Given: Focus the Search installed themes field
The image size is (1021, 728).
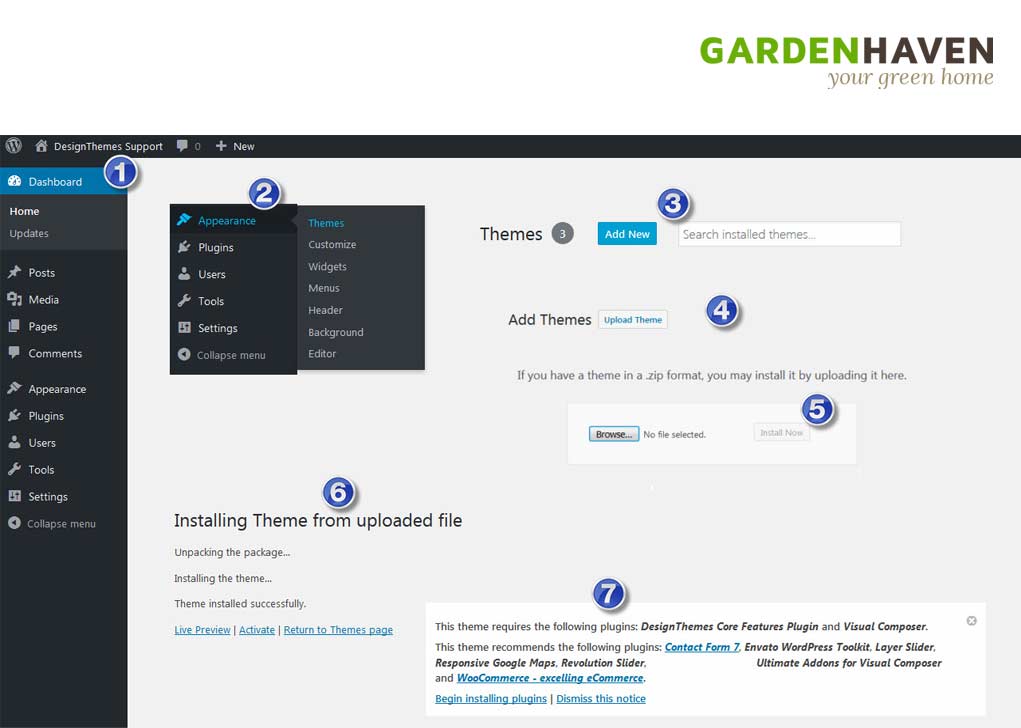Looking at the screenshot, I should 789,234.
